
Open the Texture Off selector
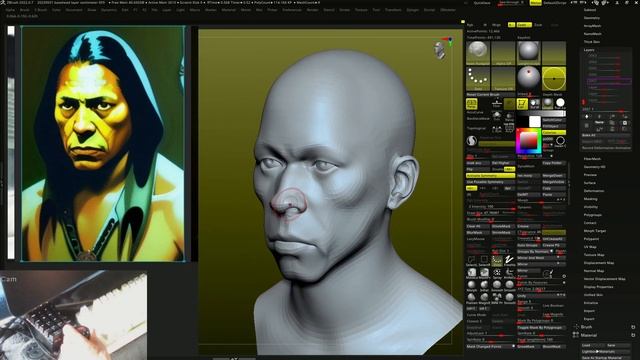(x=503, y=79)
